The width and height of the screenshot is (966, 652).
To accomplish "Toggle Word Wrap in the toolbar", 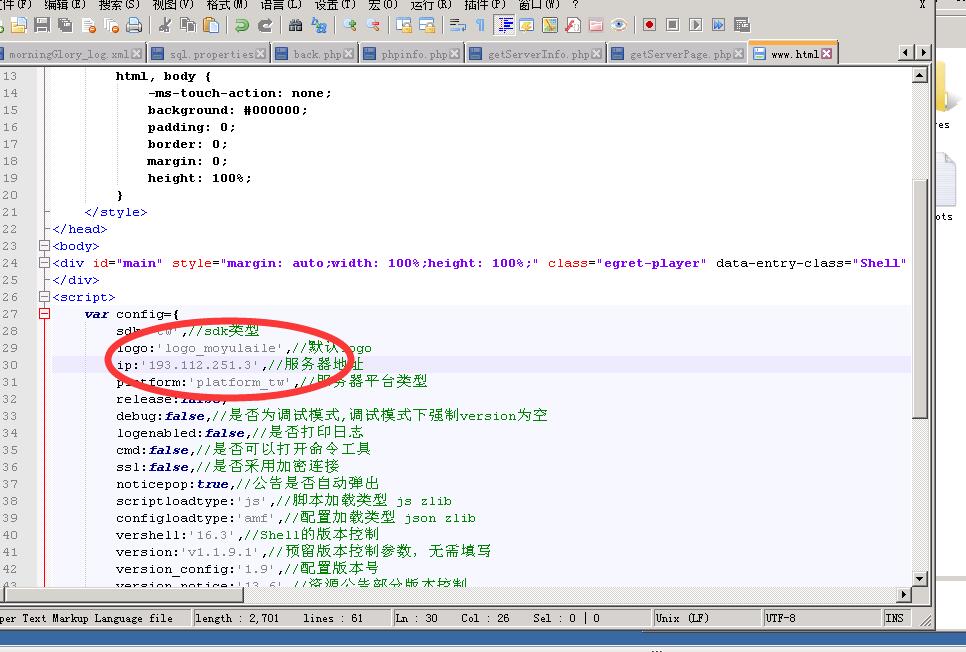I will coord(458,25).
